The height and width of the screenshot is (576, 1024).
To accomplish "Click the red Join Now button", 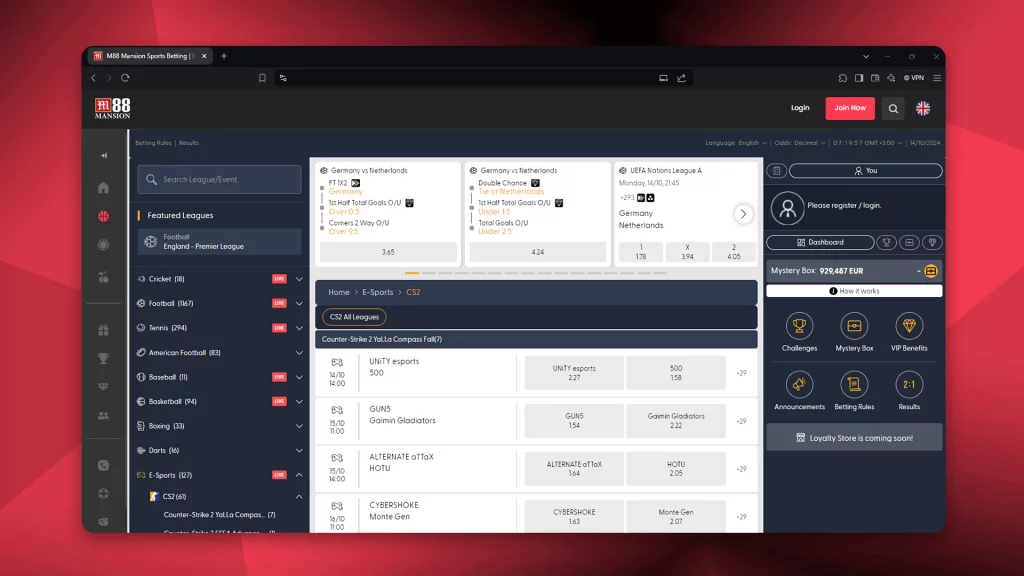I will tap(850, 108).
